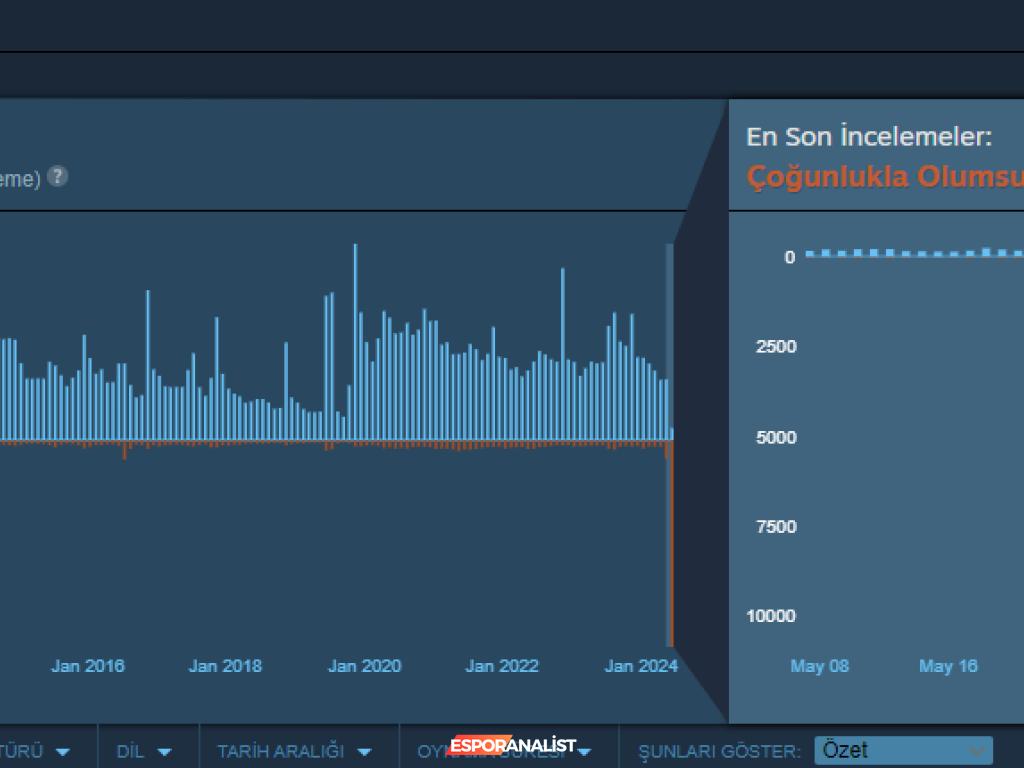The height and width of the screenshot is (768, 1024).
Task: Click the May 08 label on recent chart
Action: [820, 666]
